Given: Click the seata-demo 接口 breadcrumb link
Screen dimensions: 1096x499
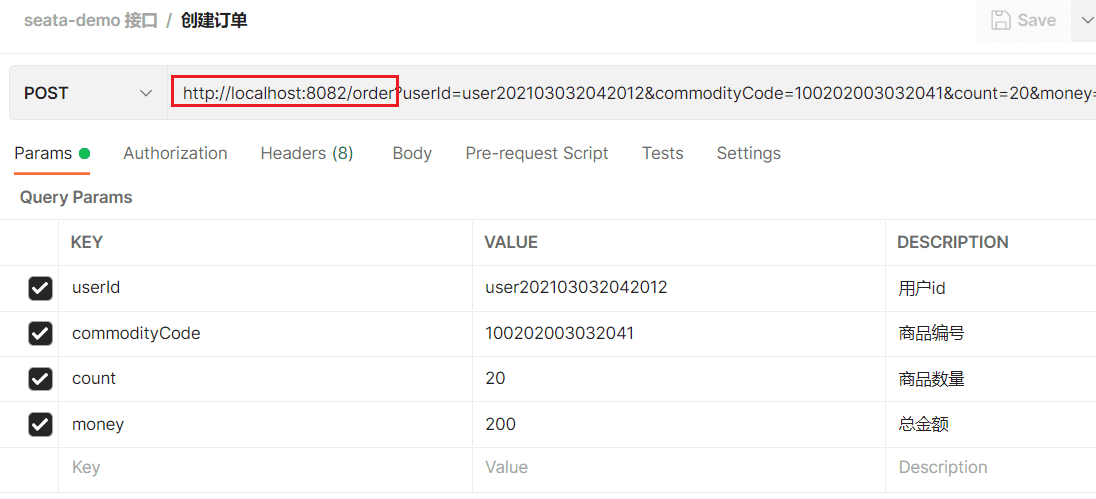Looking at the screenshot, I should point(91,20).
